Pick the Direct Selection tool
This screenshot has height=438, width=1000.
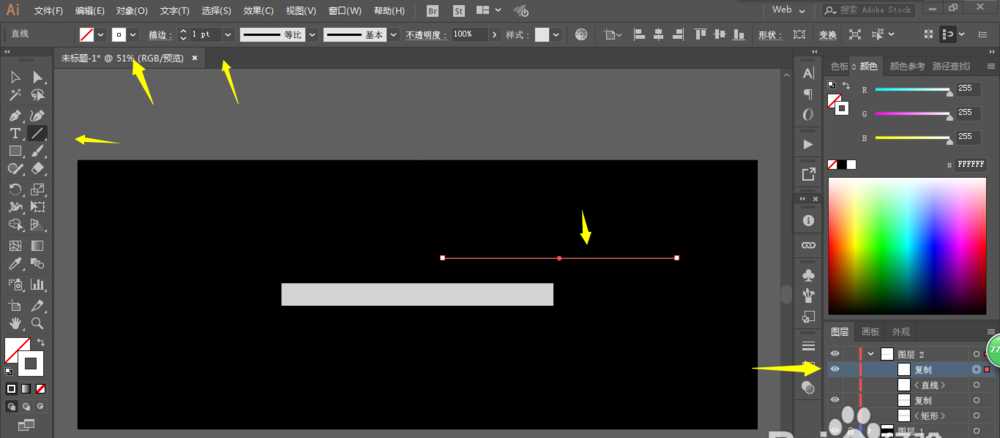[38, 77]
